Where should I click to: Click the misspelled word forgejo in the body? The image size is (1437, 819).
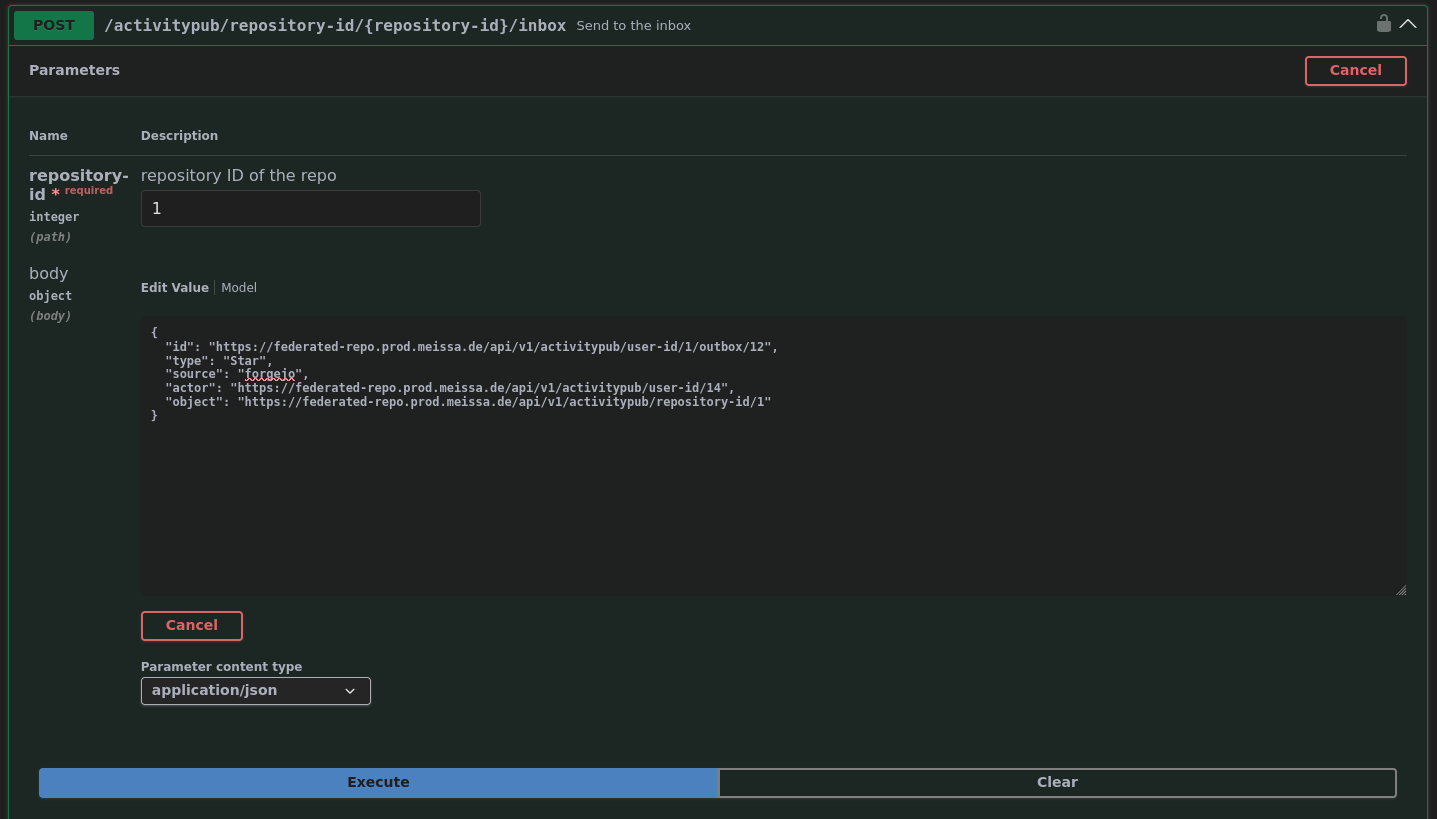tap(270, 374)
